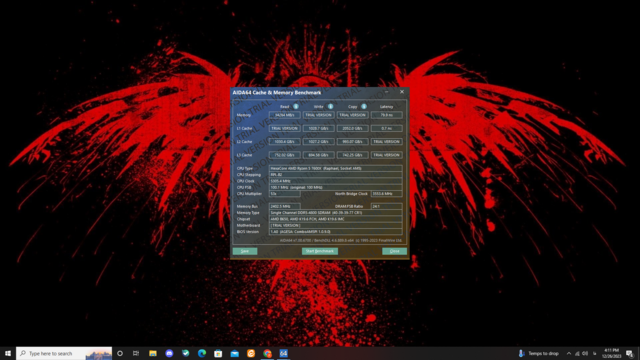Viewport: 640px width, 360px height.
Task: Open the Windows Start menu
Action: click(x=8, y=353)
